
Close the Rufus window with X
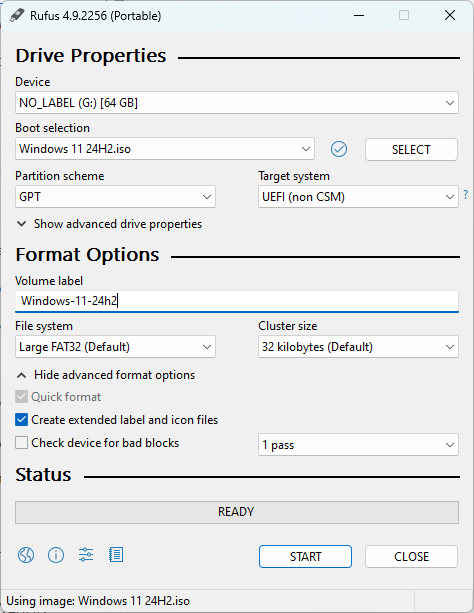coord(450,16)
